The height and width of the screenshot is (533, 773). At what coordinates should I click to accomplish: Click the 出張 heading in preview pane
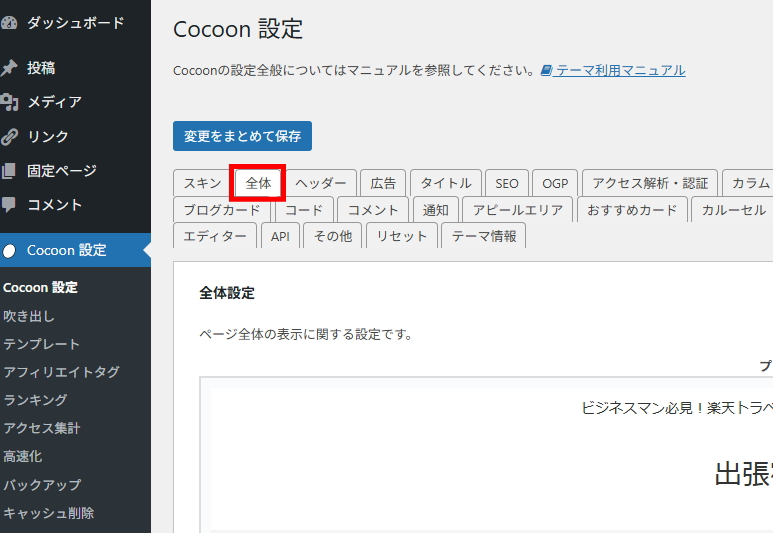click(742, 474)
